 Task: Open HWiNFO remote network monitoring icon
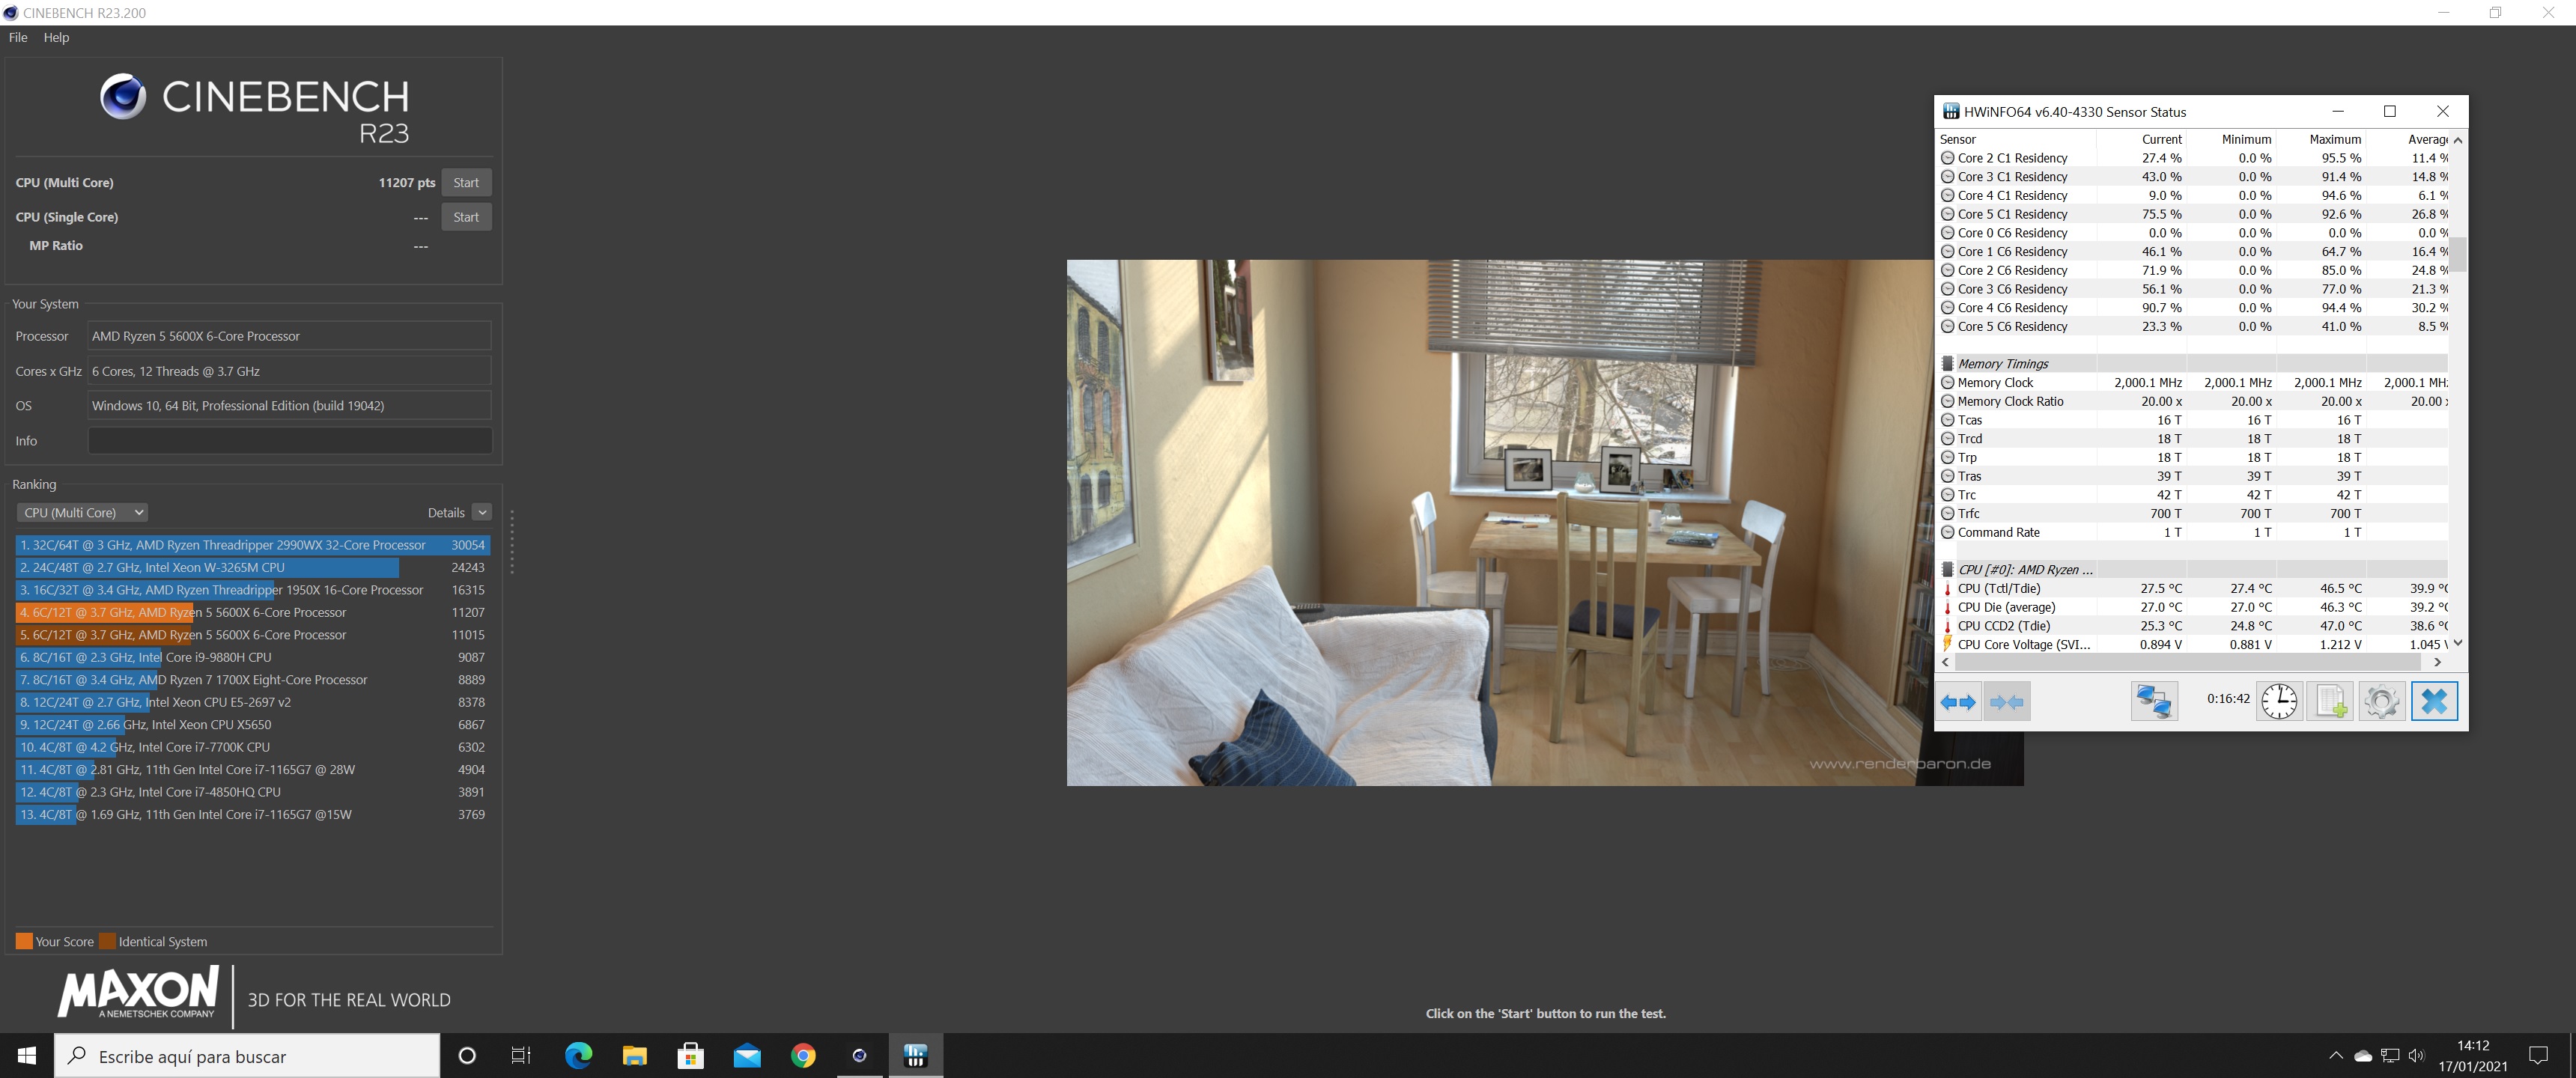pos(2154,701)
